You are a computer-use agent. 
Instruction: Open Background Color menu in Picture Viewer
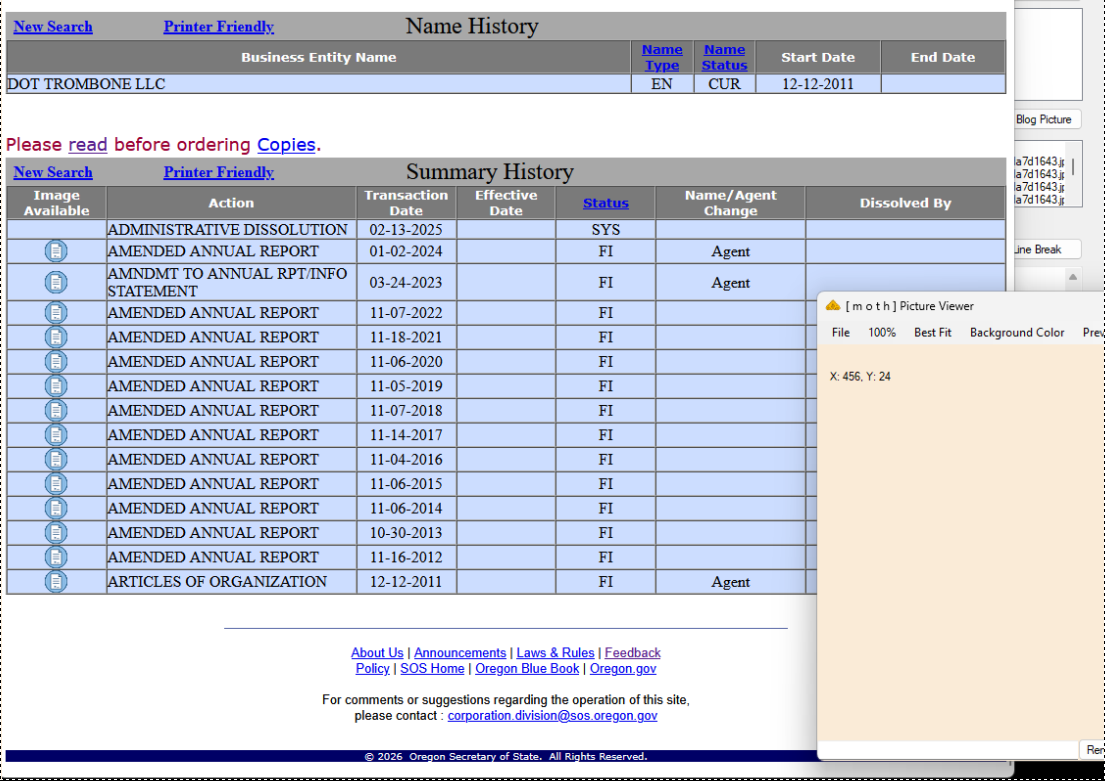pos(1016,332)
